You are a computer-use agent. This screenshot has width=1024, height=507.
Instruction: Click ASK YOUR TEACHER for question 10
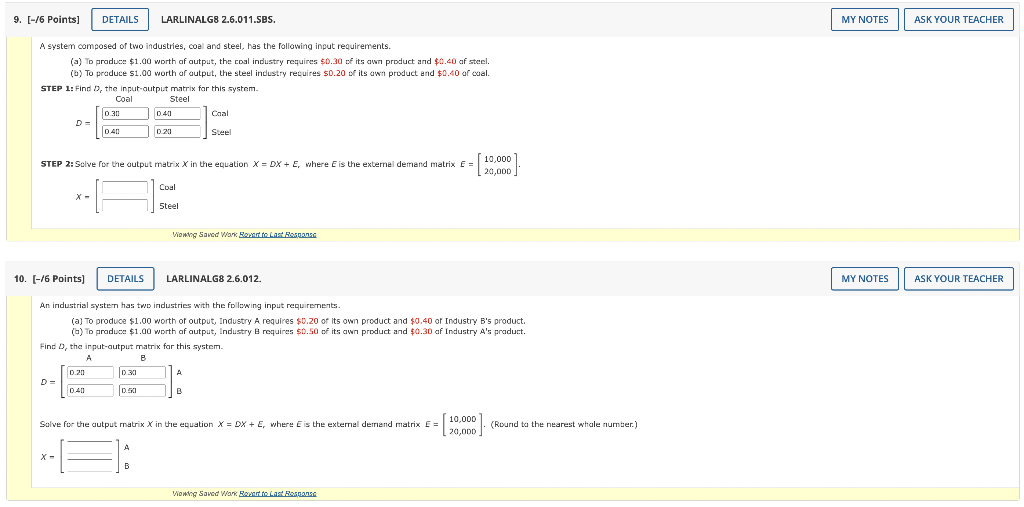click(959, 279)
